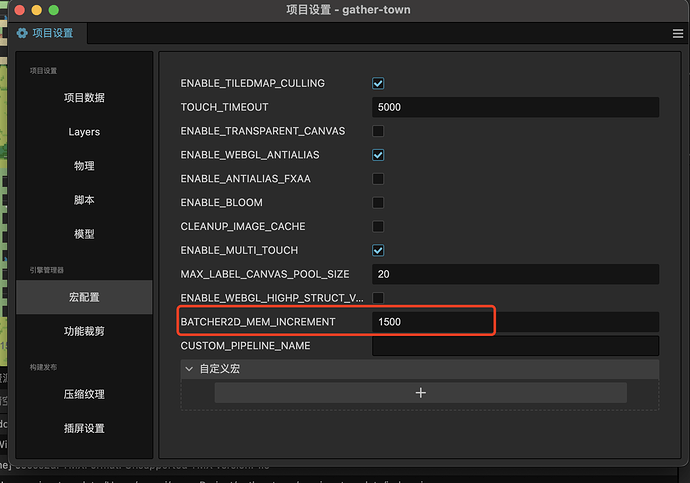The width and height of the screenshot is (690, 483).
Task: Open 压缩纹理 in sidebar
Action: click(x=84, y=395)
